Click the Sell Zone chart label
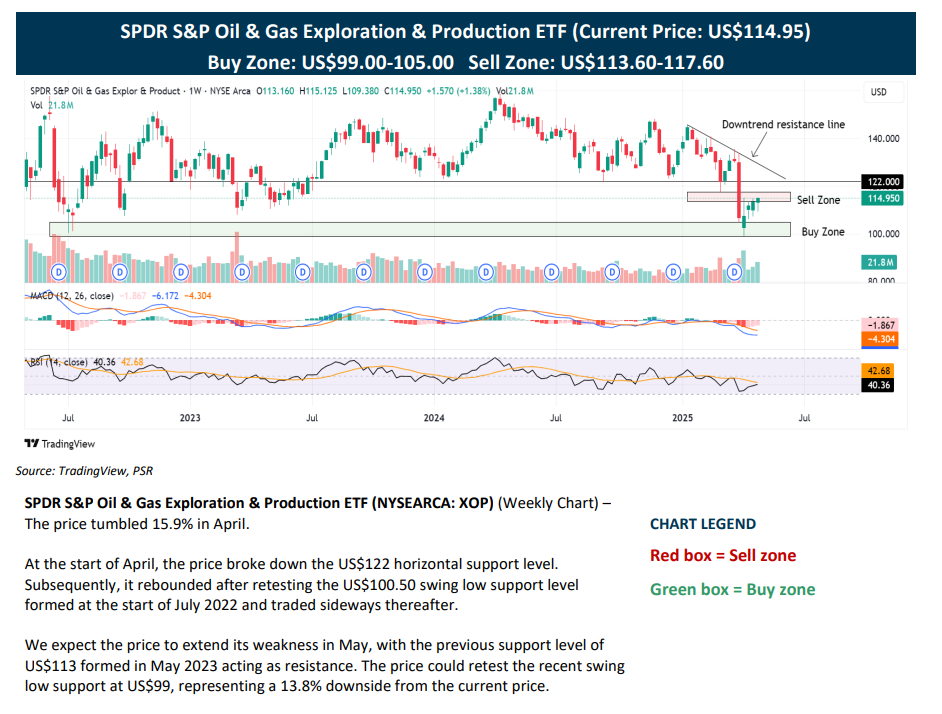 [x=818, y=200]
